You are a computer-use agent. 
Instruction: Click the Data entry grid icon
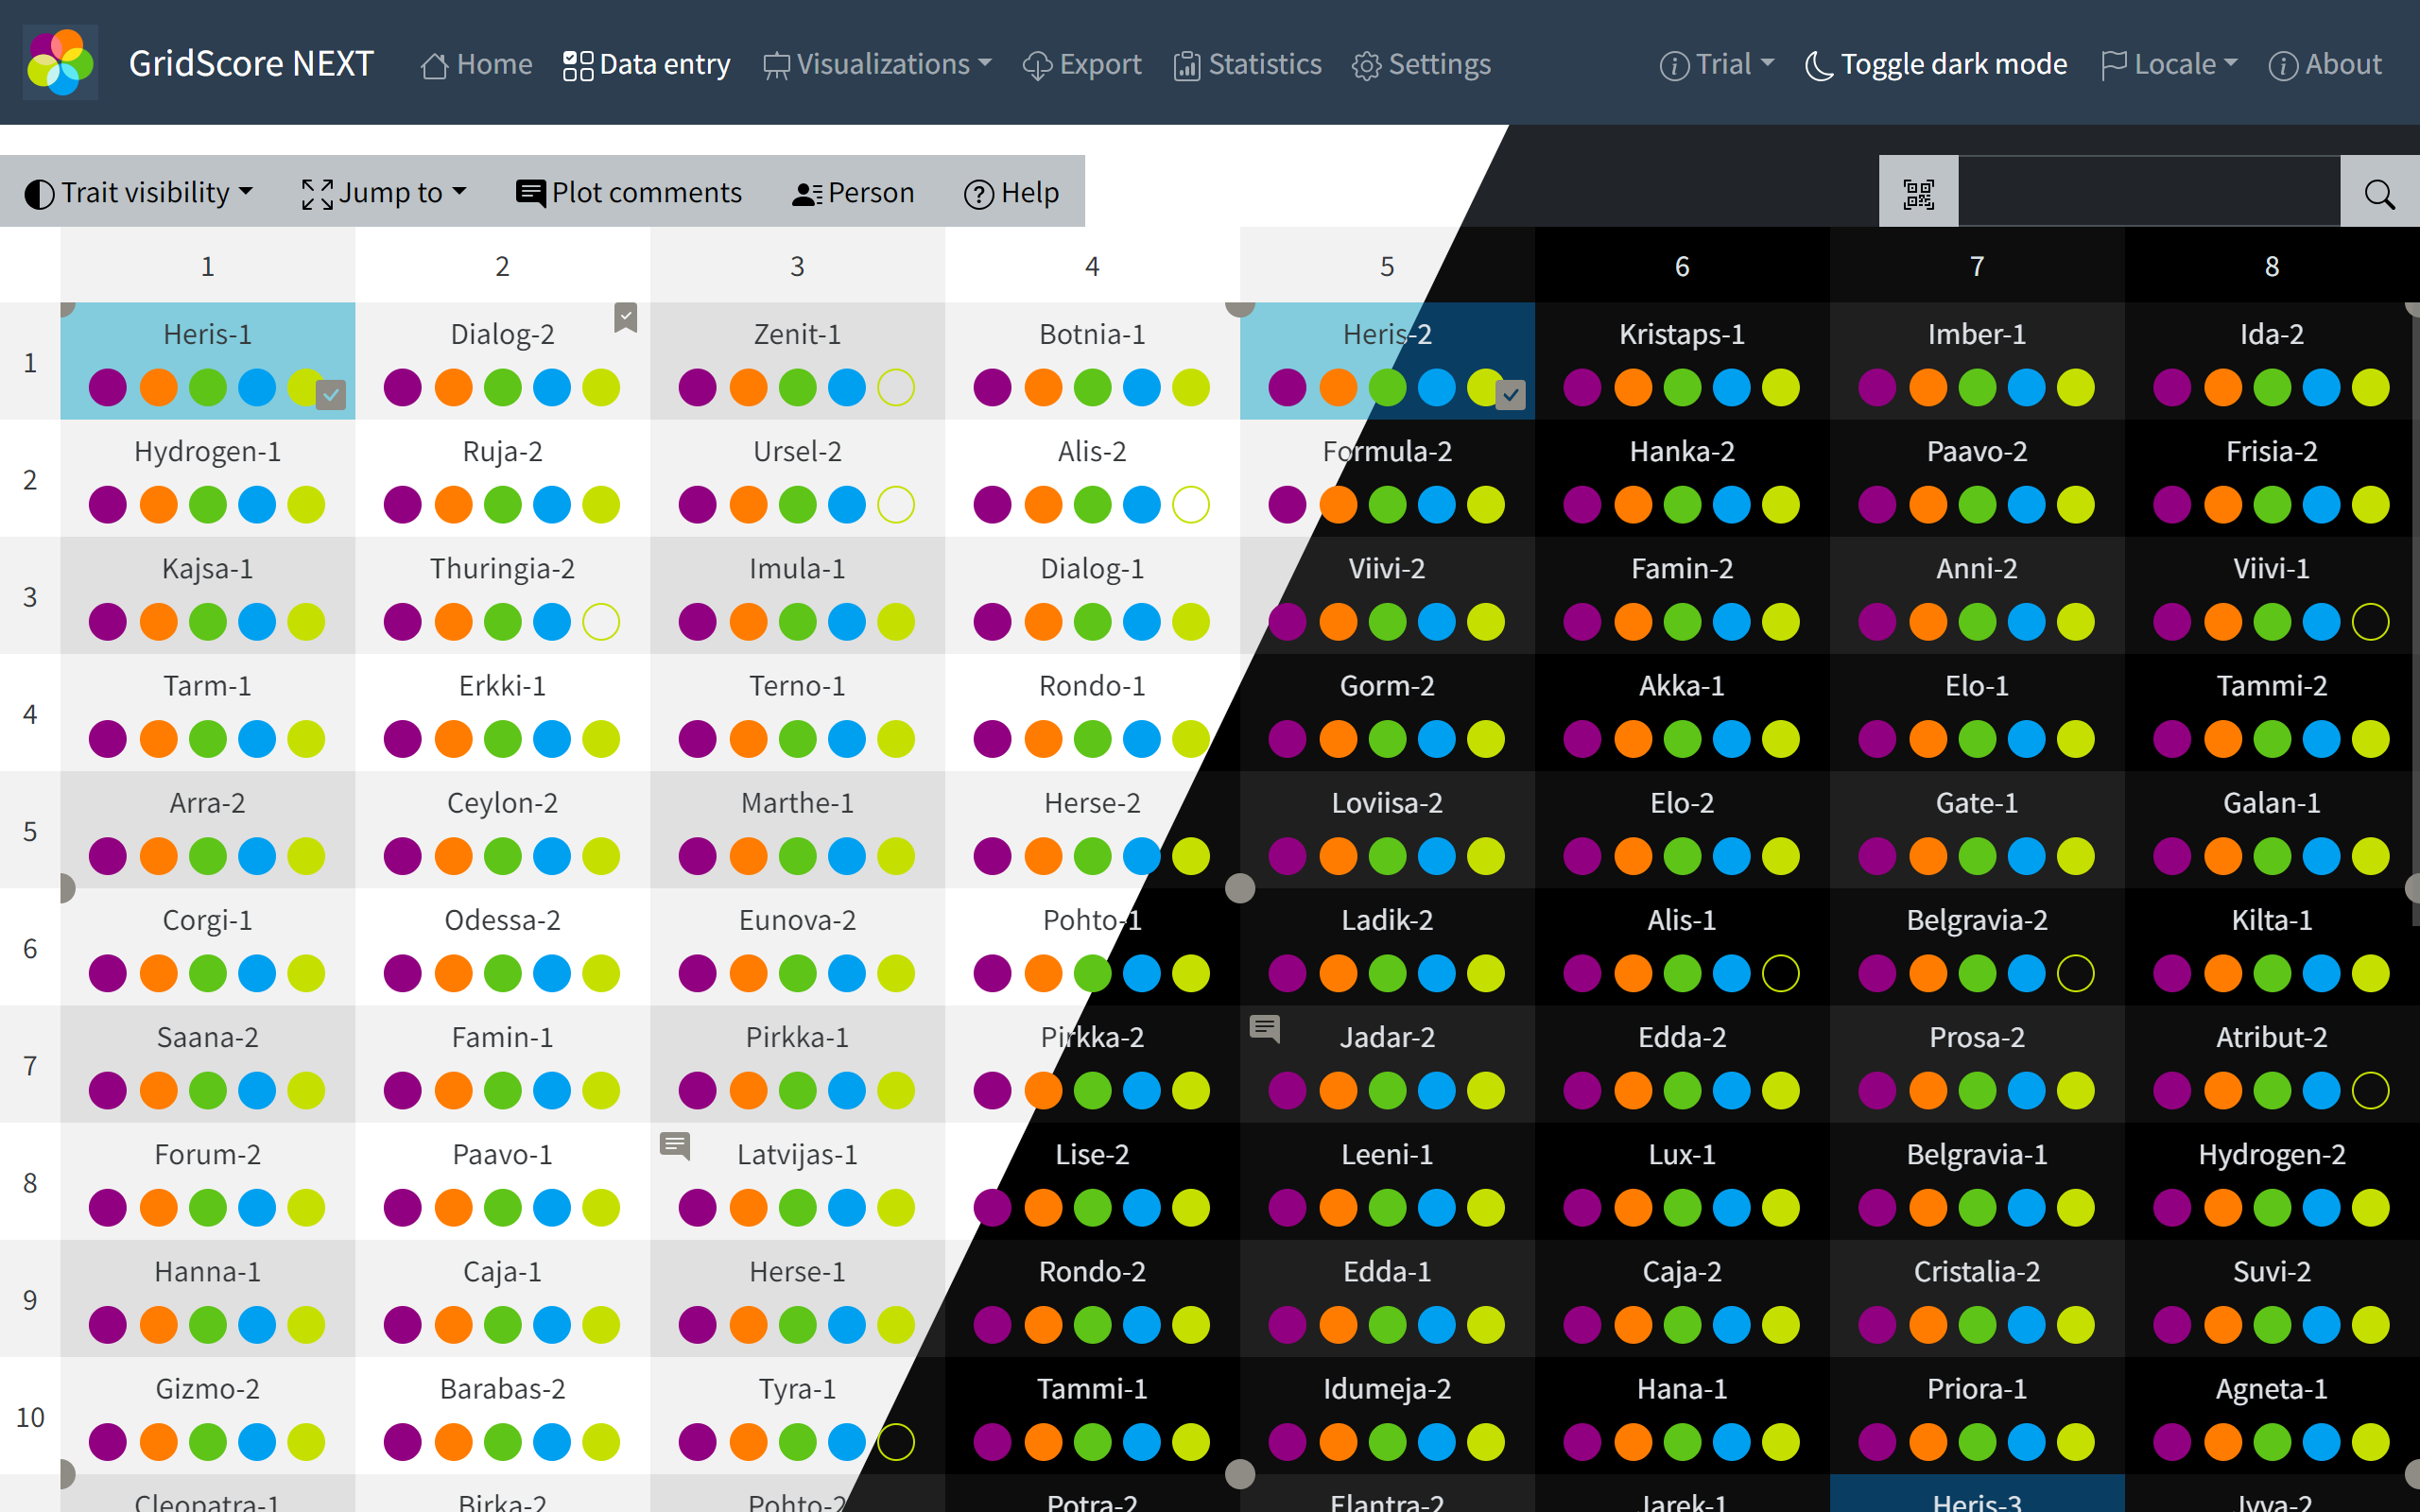pos(578,66)
